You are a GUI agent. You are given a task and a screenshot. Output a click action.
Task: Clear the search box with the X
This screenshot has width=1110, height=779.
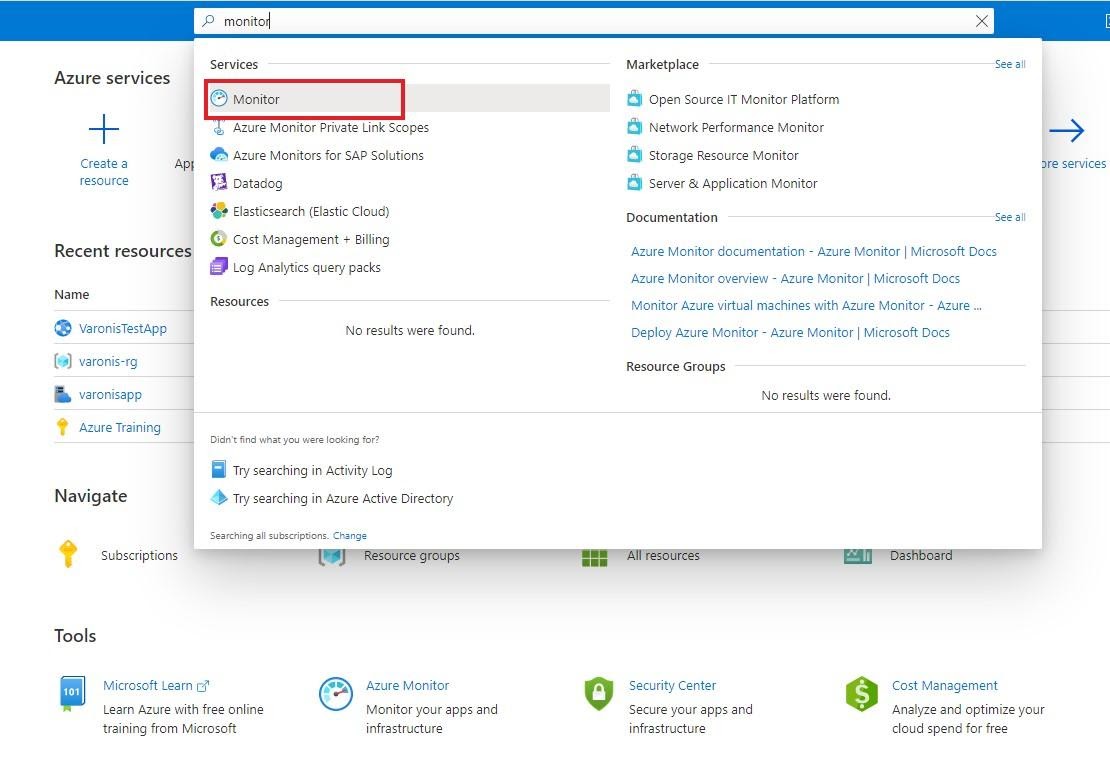point(981,20)
